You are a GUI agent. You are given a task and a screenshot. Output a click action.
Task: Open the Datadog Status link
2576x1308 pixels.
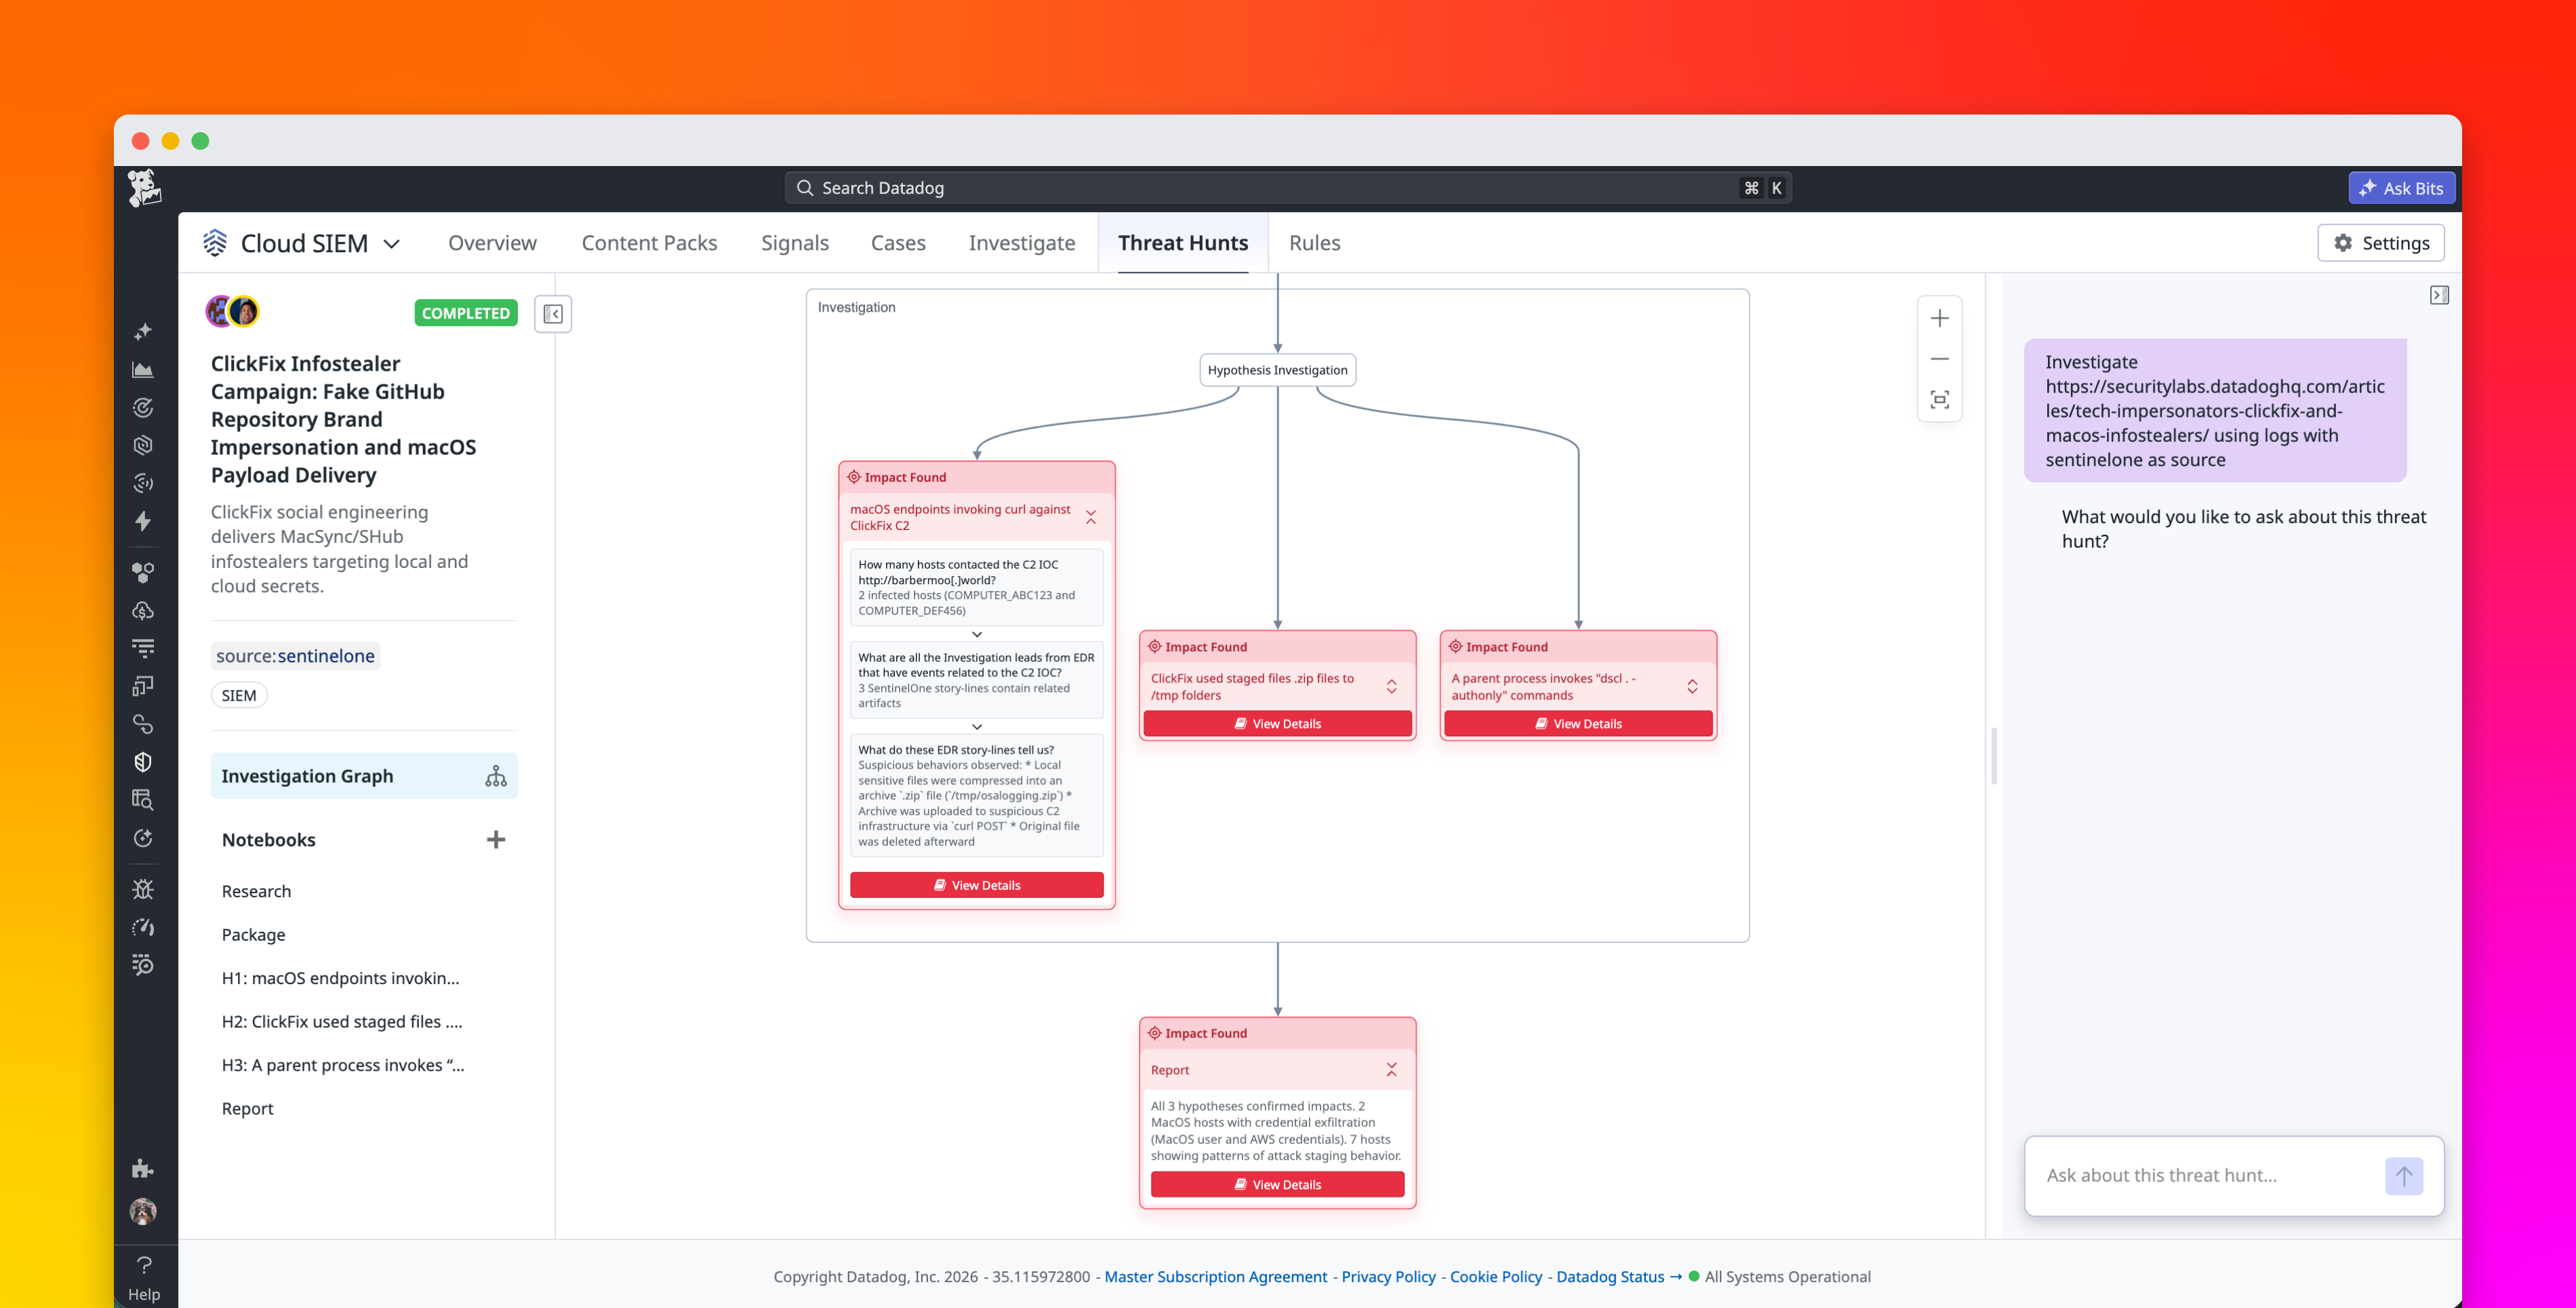(x=1619, y=1277)
